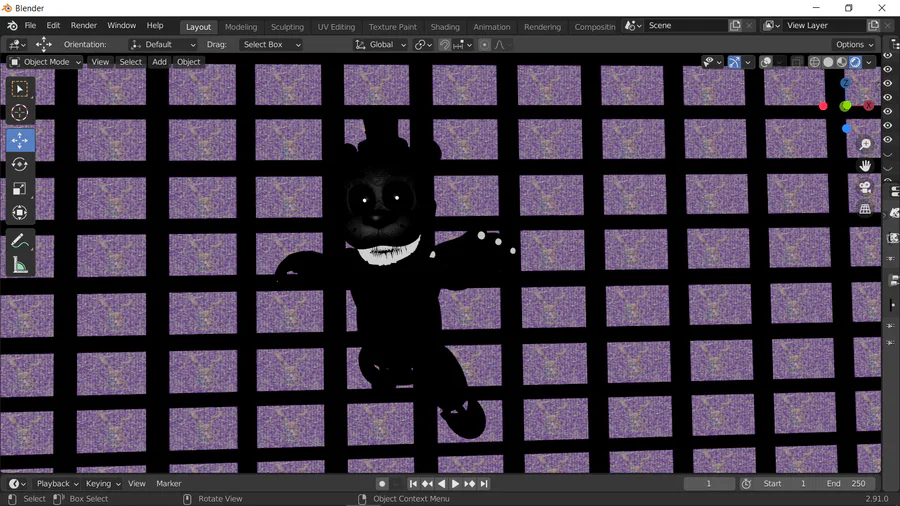The image size is (900, 506).
Task: Open the viewport Object menu
Action: point(188,62)
